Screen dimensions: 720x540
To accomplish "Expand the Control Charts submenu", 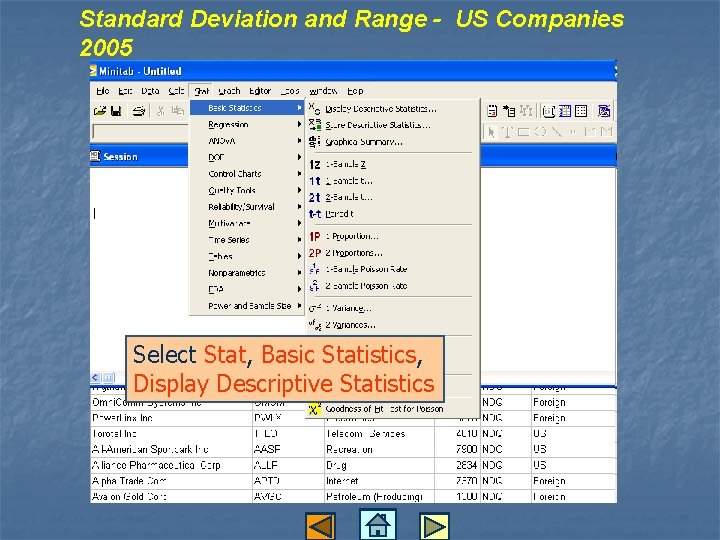I will pyautogui.click(x=247, y=174).
